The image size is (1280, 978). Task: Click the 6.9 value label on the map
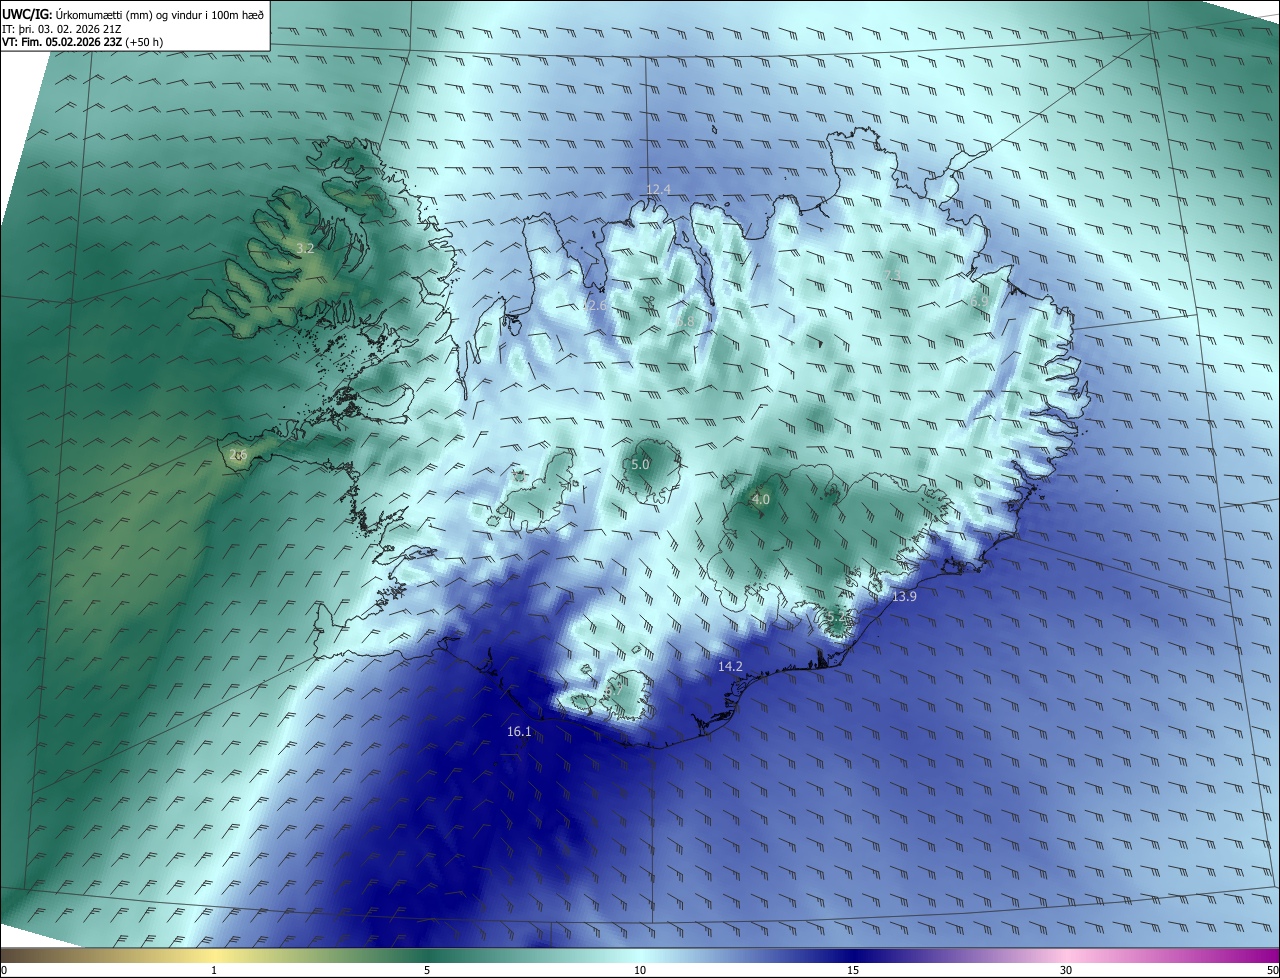pos(979,301)
